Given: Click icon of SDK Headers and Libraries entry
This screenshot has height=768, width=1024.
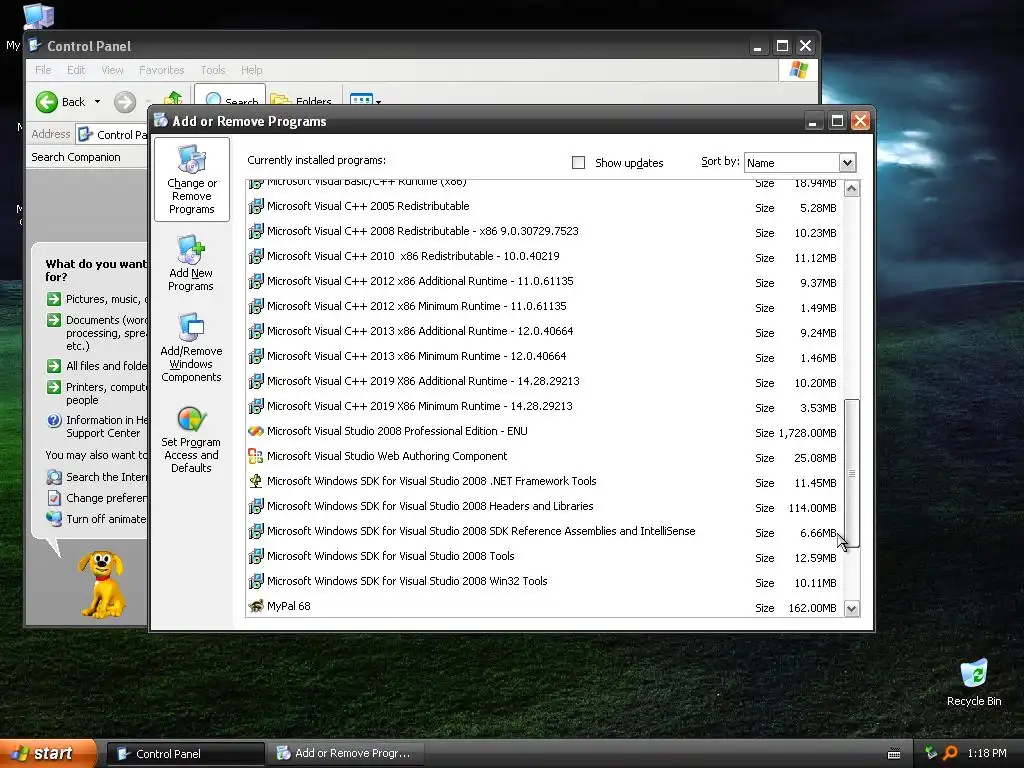Looking at the screenshot, I should [x=256, y=506].
